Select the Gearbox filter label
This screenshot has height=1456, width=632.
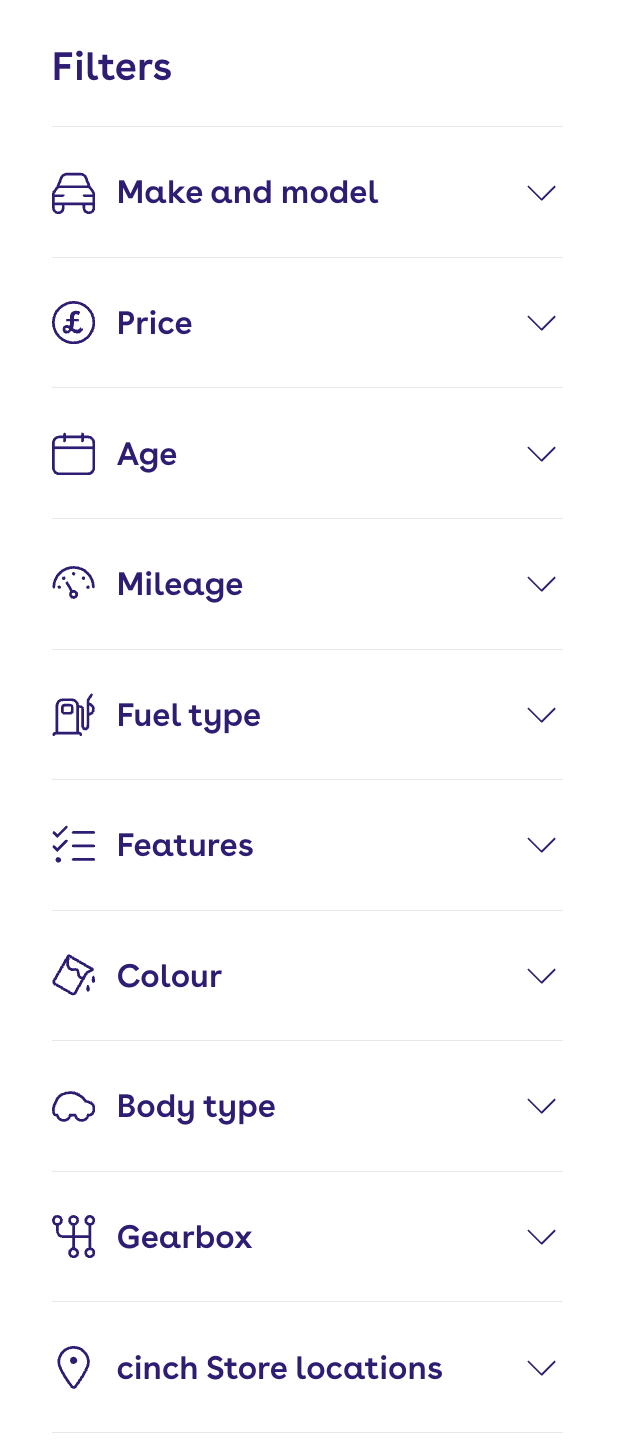click(184, 1238)
